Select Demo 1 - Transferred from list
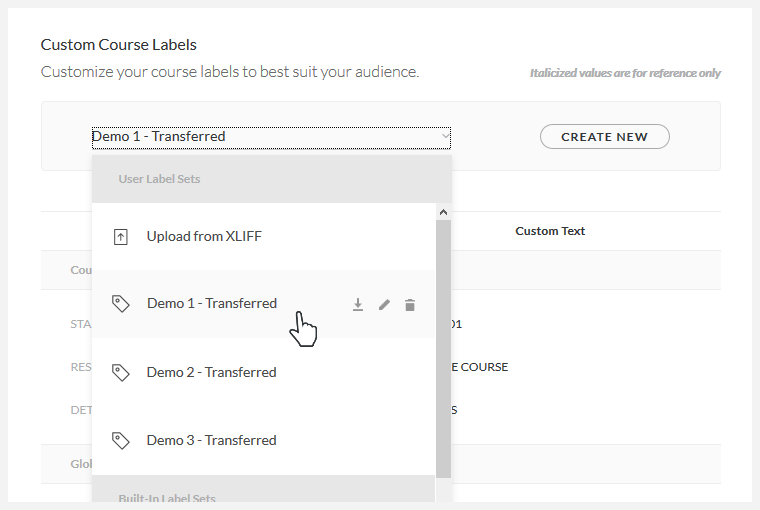Image resolution: width=760 pixels, height=510 pixels. coord(211,303)
